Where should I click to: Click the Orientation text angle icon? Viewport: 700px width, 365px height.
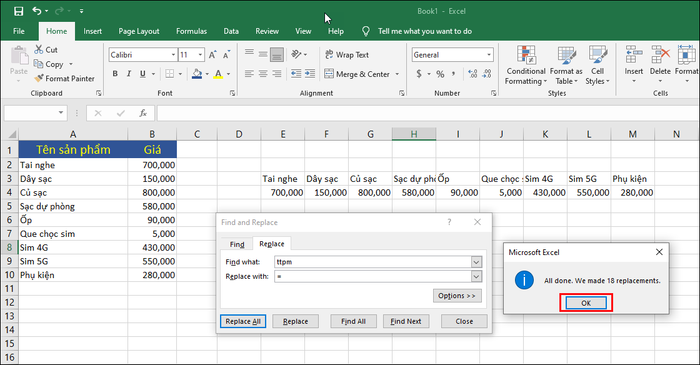click(296, 54)
